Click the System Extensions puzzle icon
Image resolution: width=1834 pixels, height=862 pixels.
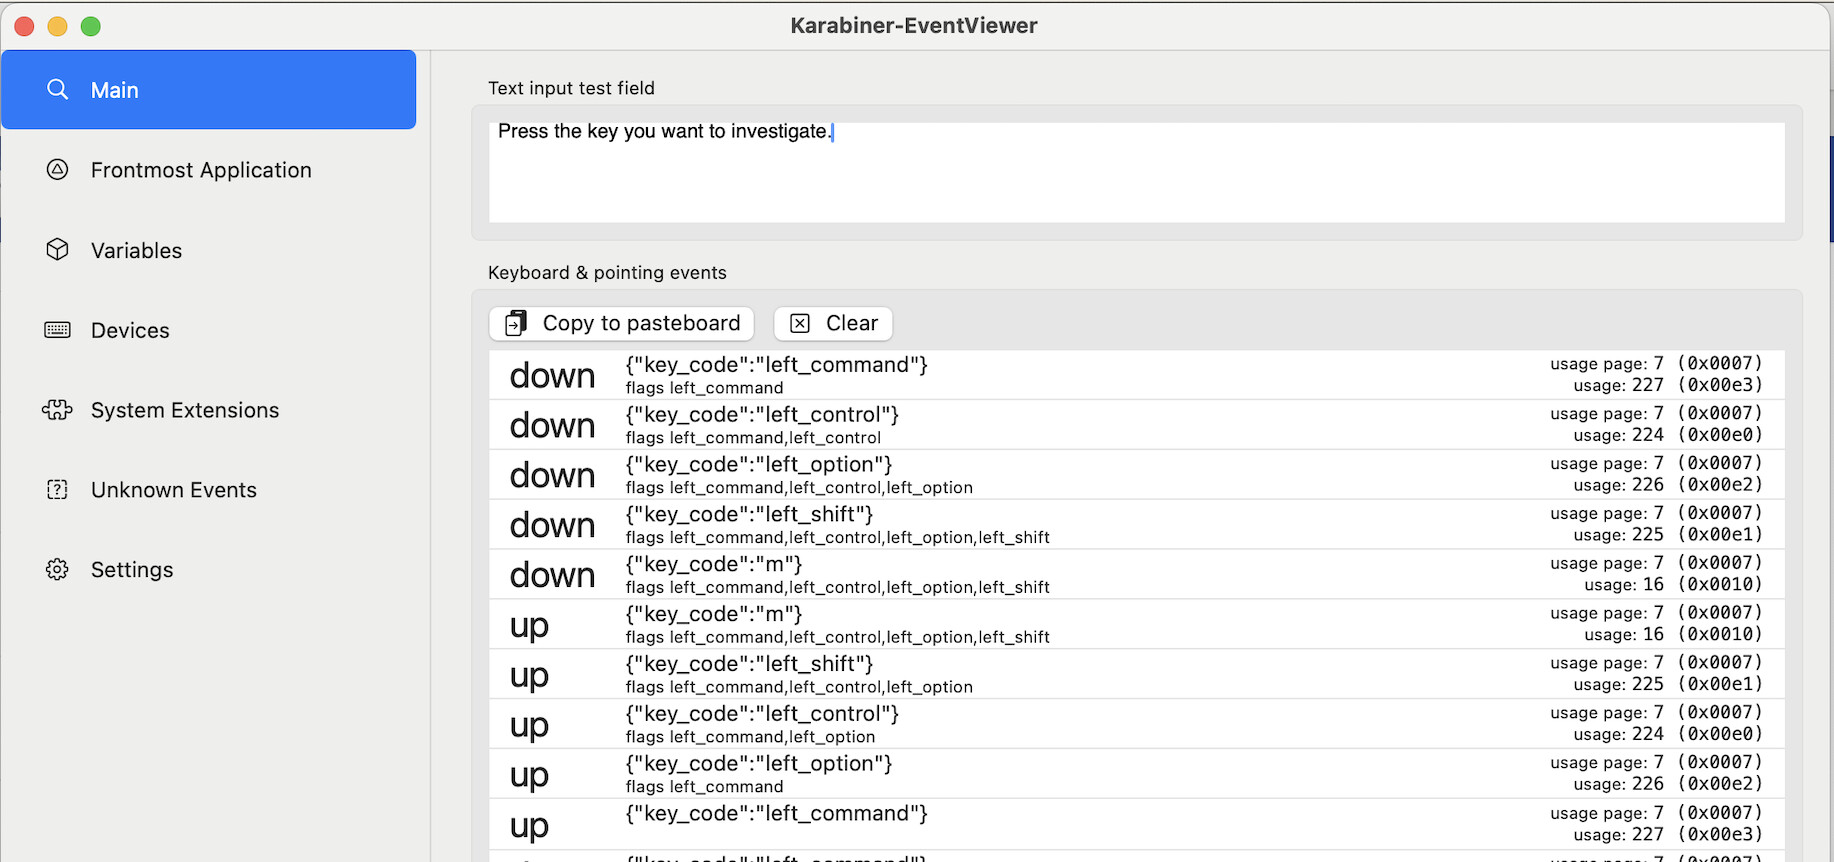click(x=58, y=410)
